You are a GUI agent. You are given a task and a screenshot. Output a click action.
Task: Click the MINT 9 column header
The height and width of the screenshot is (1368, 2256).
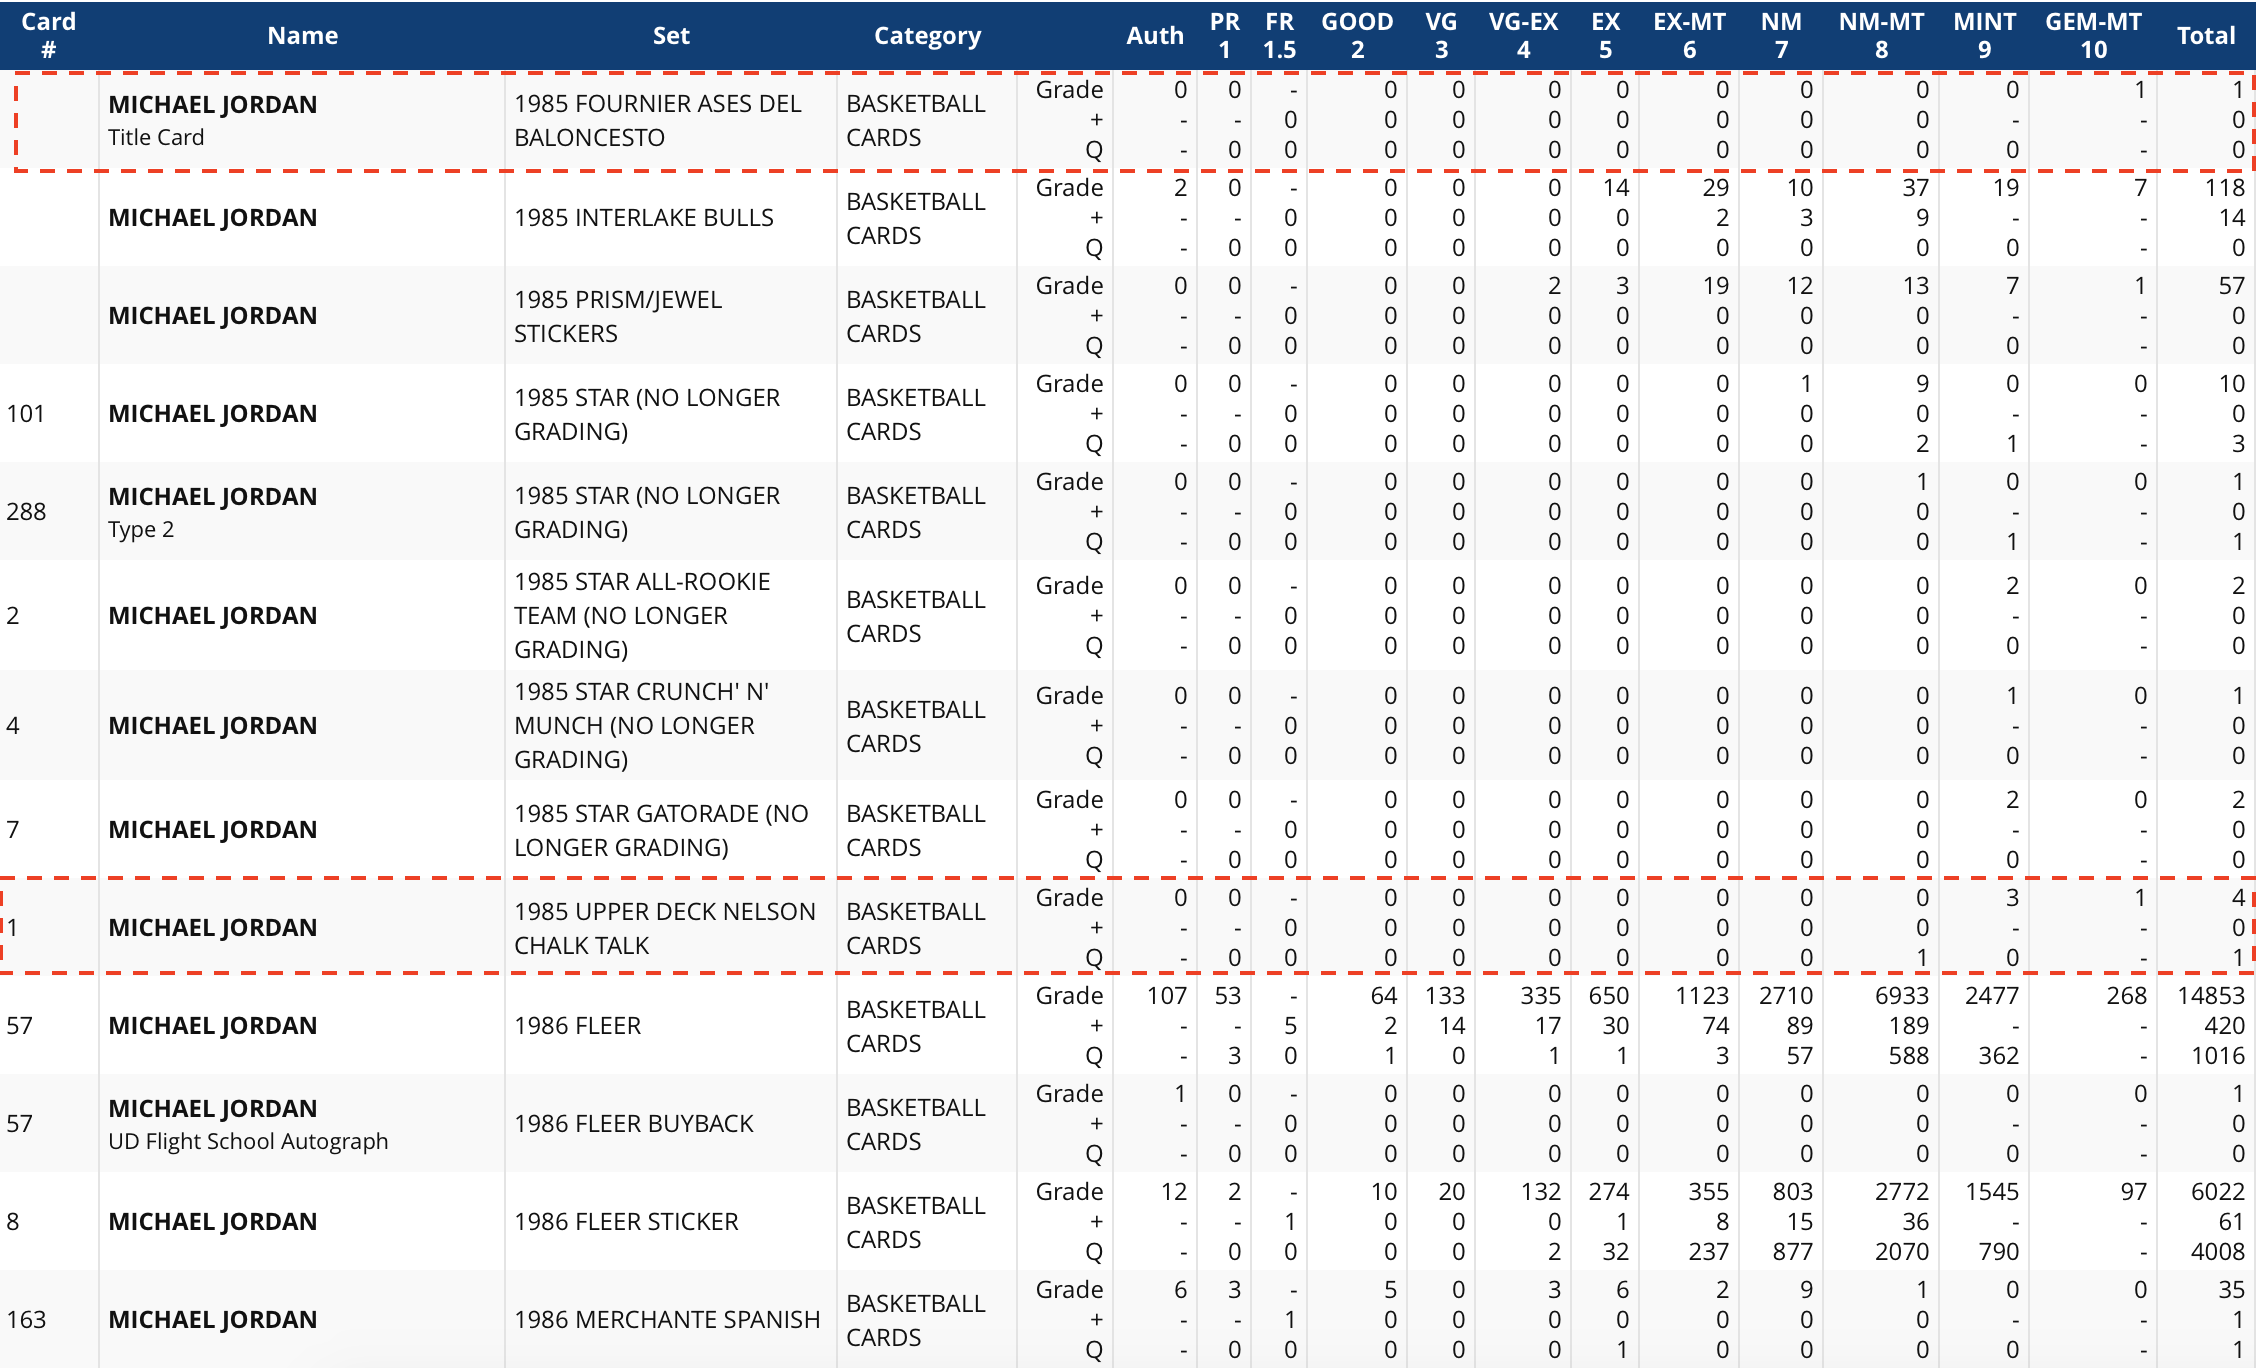pos(1984,35)
